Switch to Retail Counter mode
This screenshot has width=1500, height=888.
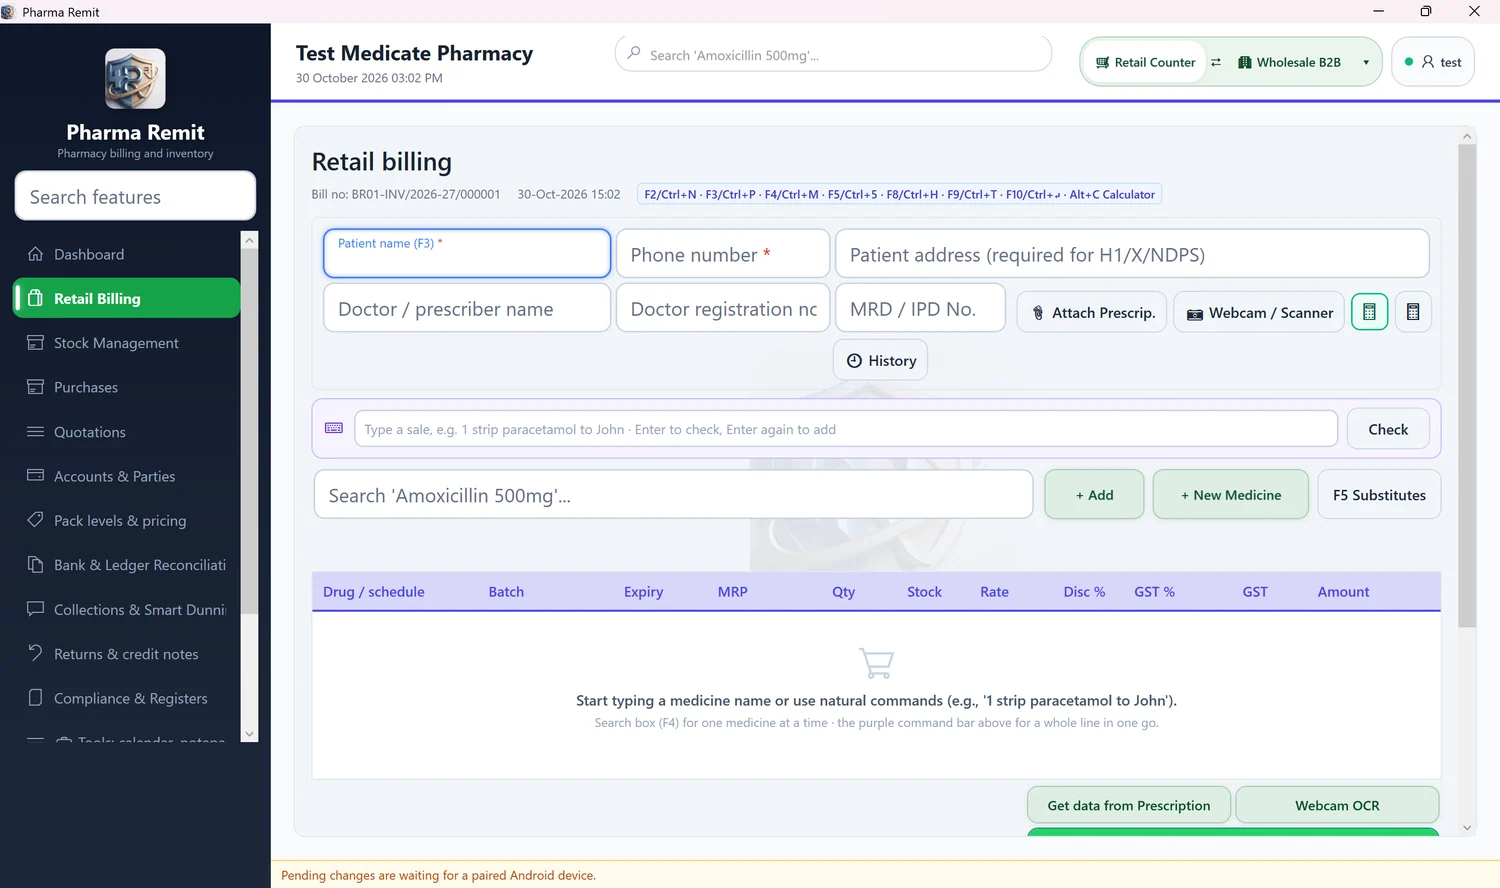(1145, 62)
